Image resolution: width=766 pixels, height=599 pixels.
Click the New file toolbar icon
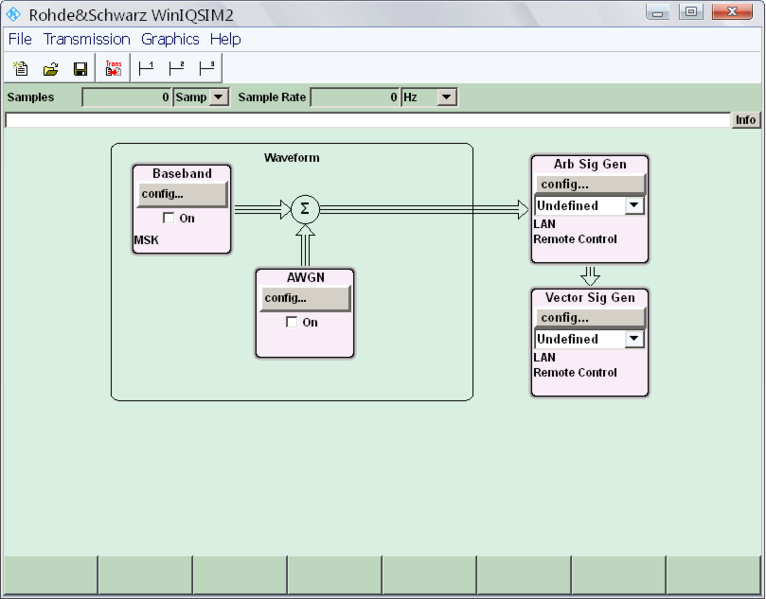point(20,69)
